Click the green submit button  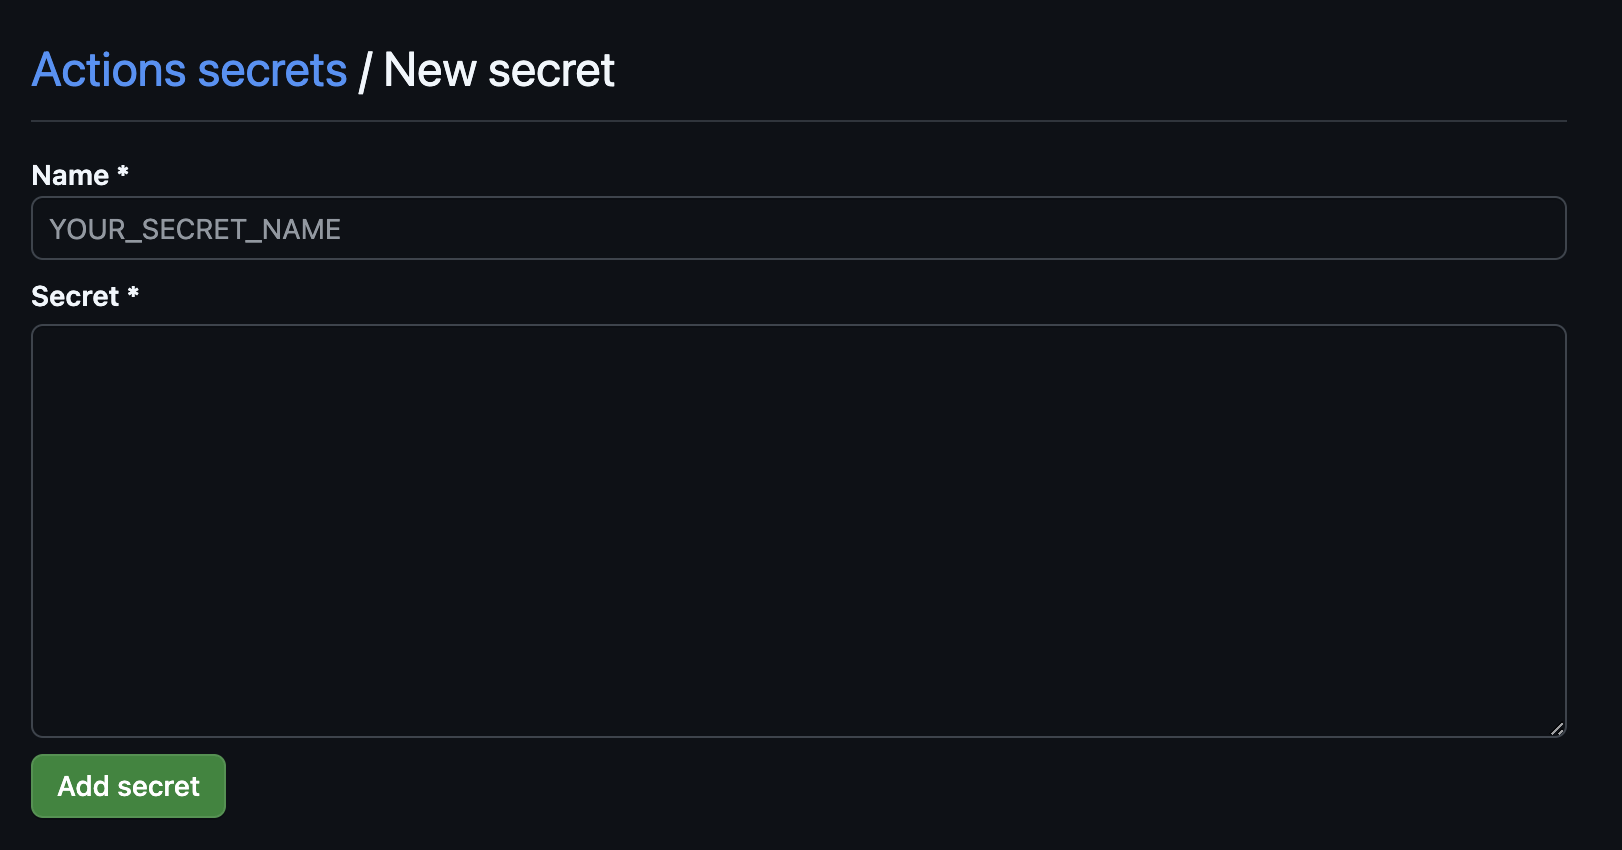coord(127,786)
